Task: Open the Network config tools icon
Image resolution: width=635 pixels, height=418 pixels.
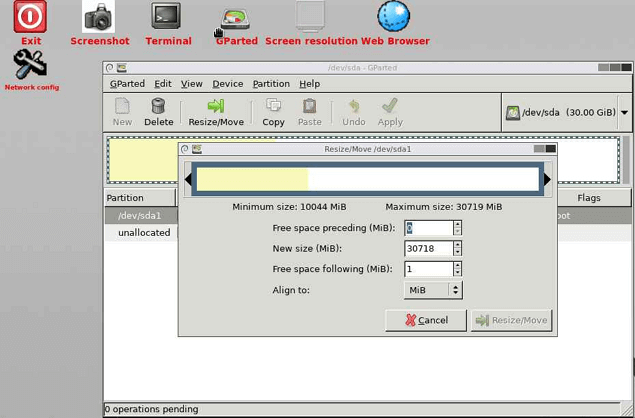Action: click(x=30, y=66)
